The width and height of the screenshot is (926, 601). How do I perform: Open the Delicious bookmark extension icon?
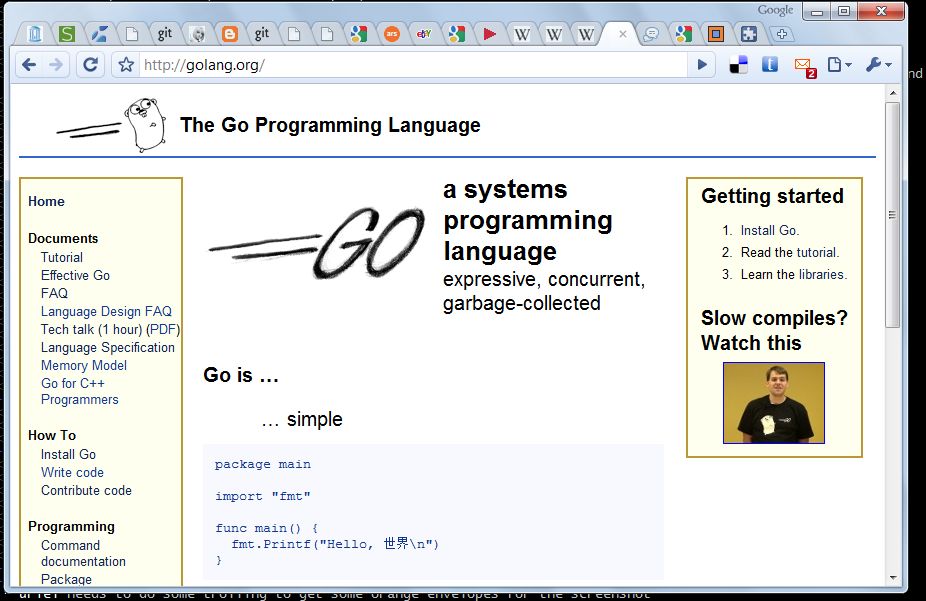738,64
